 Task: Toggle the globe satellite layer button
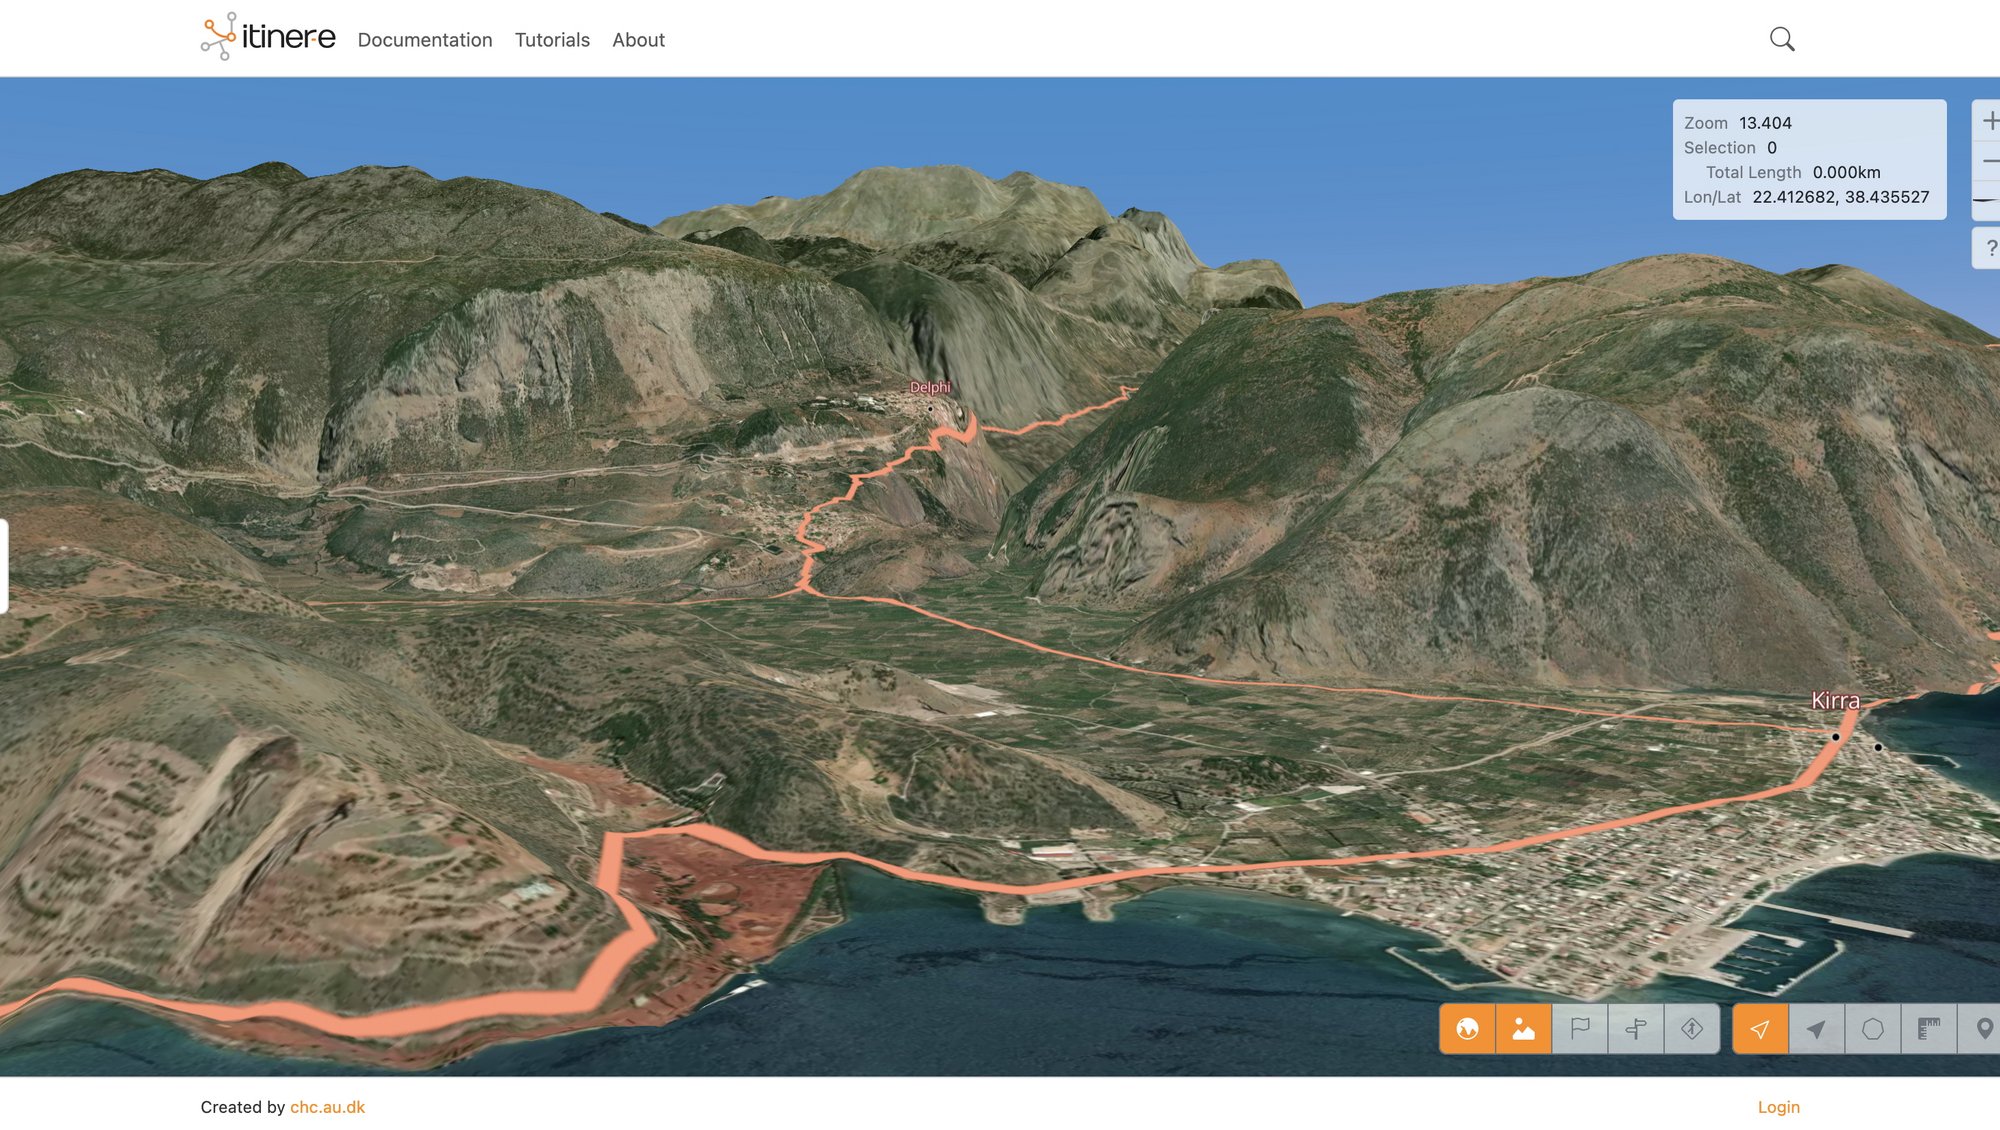point(1467,1029)
